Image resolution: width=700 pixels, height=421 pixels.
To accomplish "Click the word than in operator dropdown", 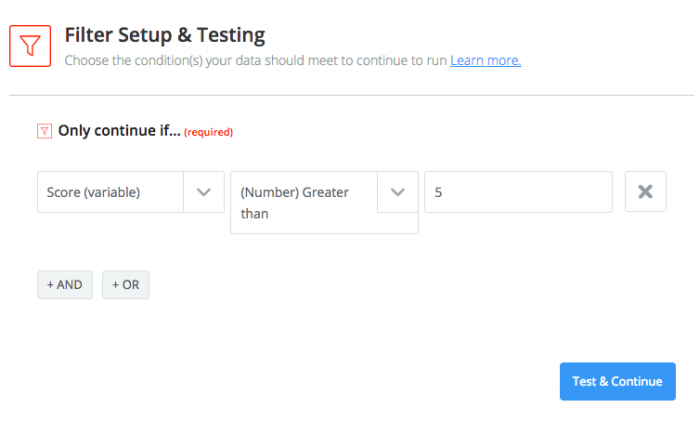I will (254, 214).
